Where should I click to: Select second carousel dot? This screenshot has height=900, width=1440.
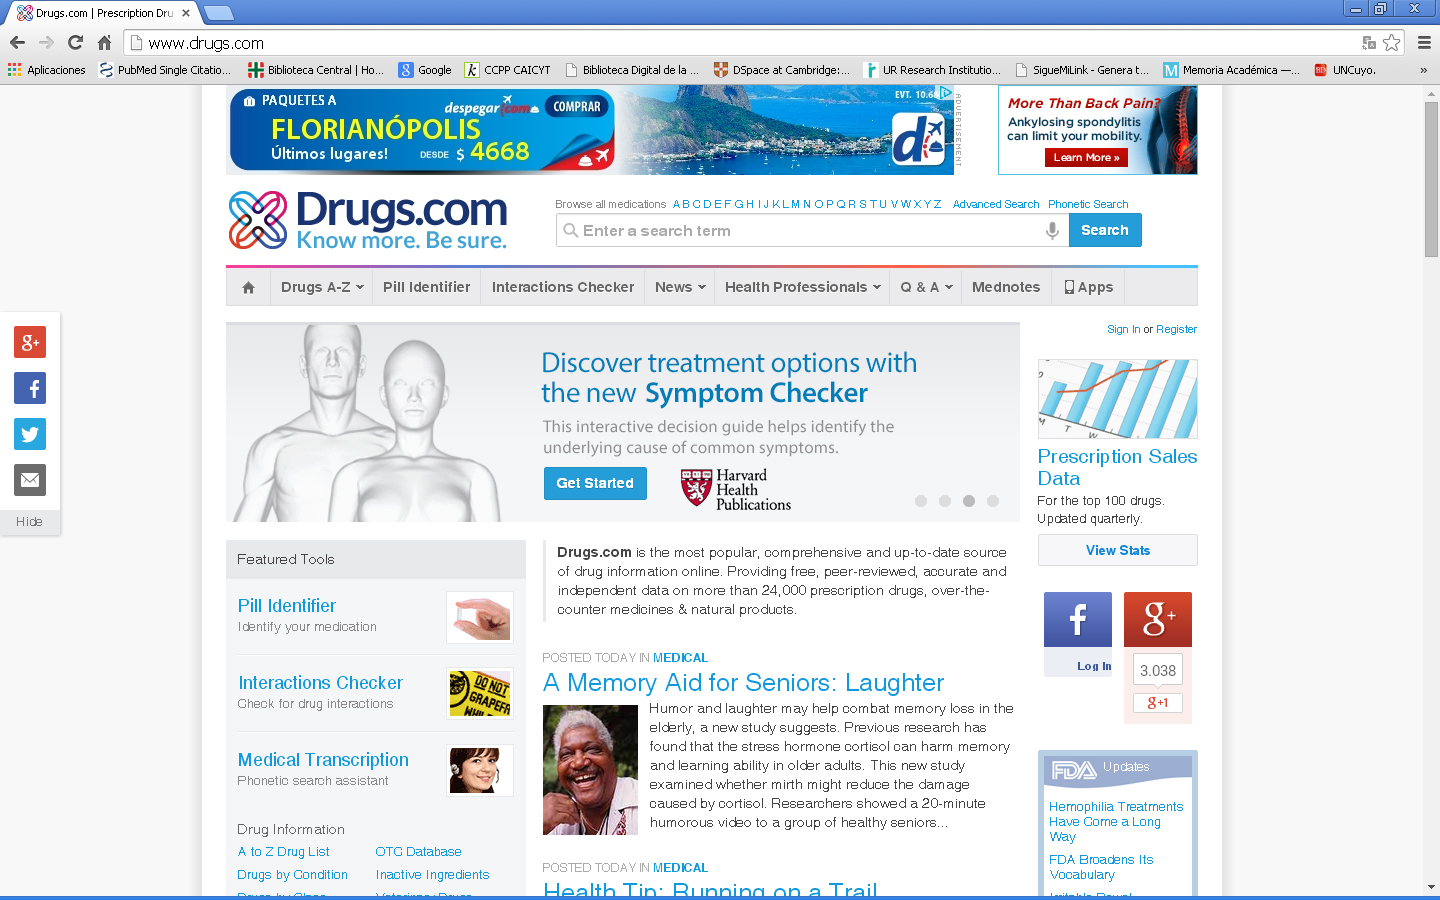(x=945, y=501)
